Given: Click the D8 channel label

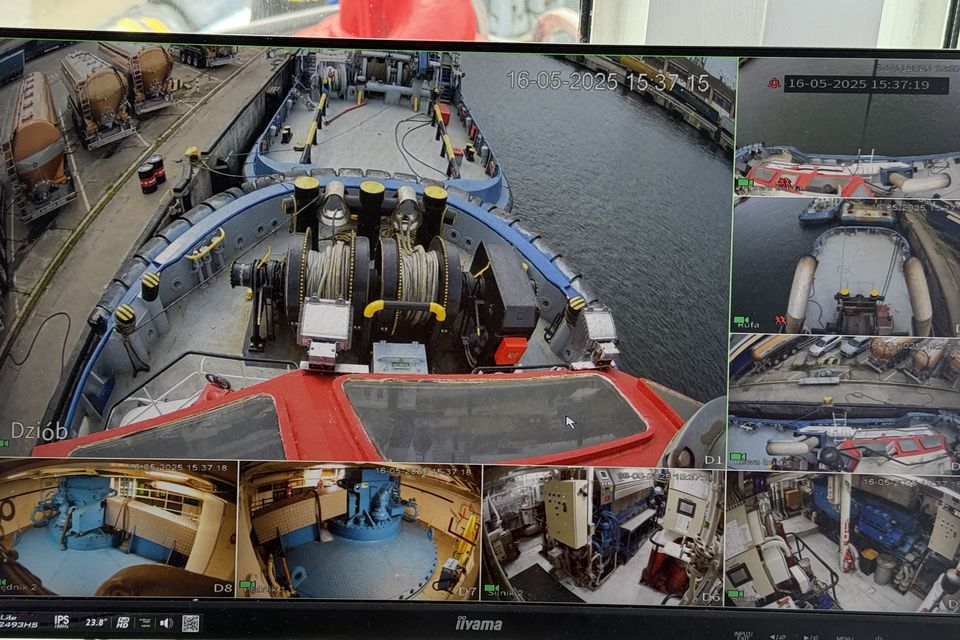Looking at the screenshot, I should pyautogui.click(x=223, y=589).
